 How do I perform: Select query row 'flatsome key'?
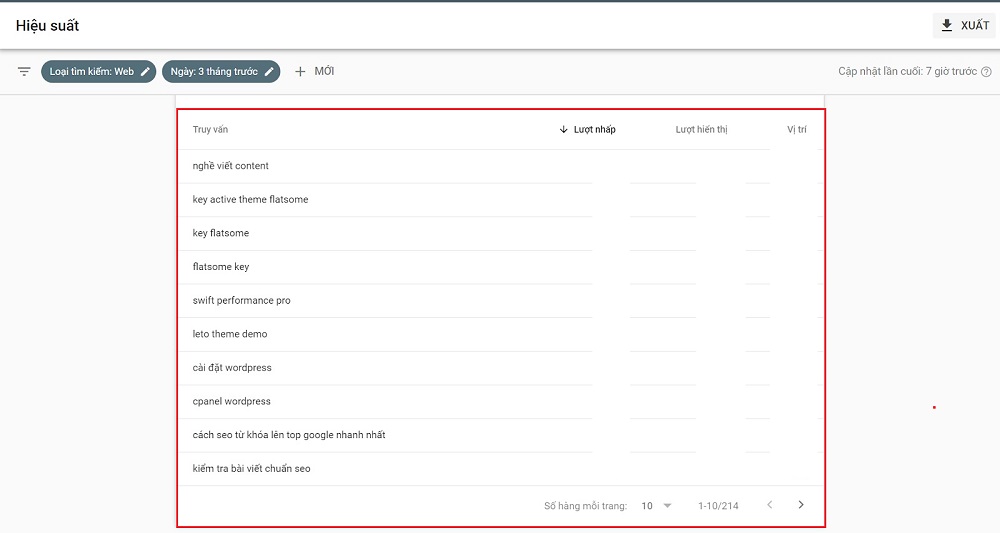[500, 267]
